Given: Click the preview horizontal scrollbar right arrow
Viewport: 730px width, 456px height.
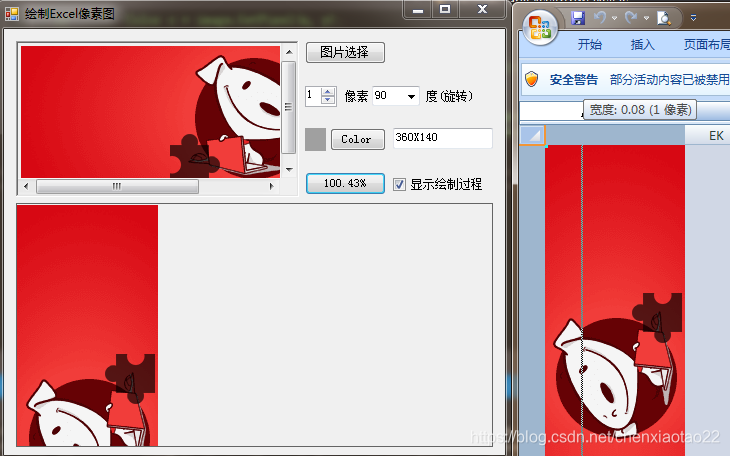Looking at the screenshot, I should coord(271,186).
